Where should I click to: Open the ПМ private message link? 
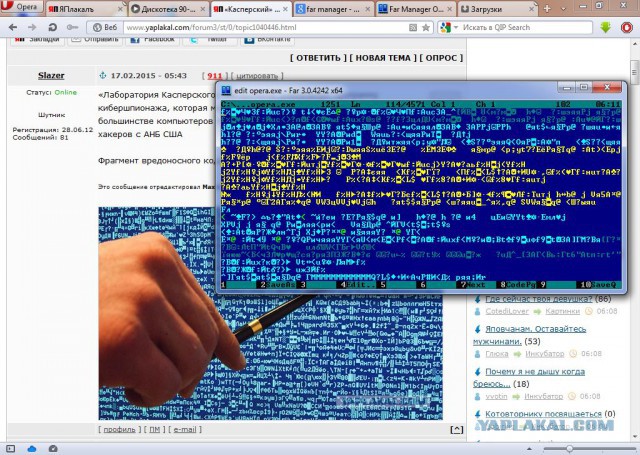pyautogui.click(x=154, y=429)
